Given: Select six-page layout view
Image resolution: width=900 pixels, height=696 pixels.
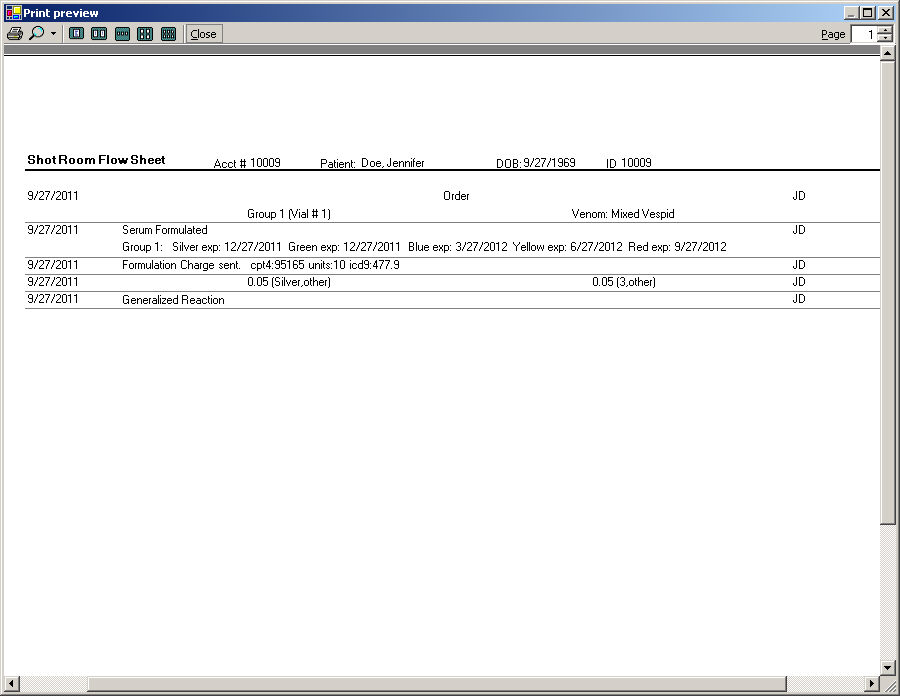Looking at the screenshot, I should (x=168, y=34).
